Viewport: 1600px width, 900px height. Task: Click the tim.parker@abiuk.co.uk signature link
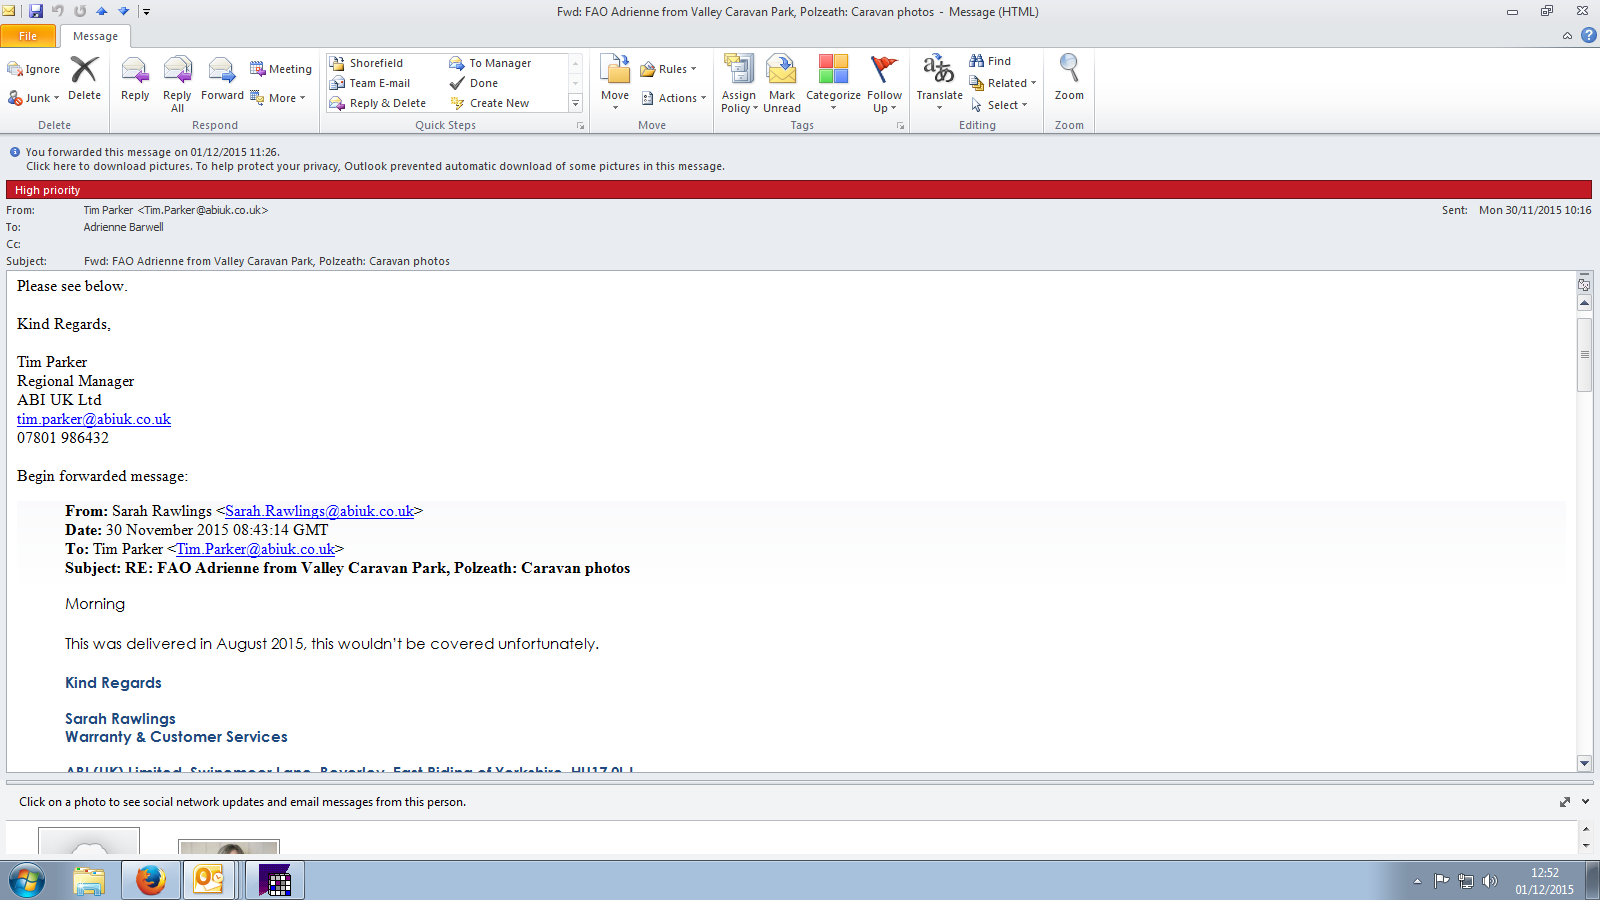click(x=94, y=419)
